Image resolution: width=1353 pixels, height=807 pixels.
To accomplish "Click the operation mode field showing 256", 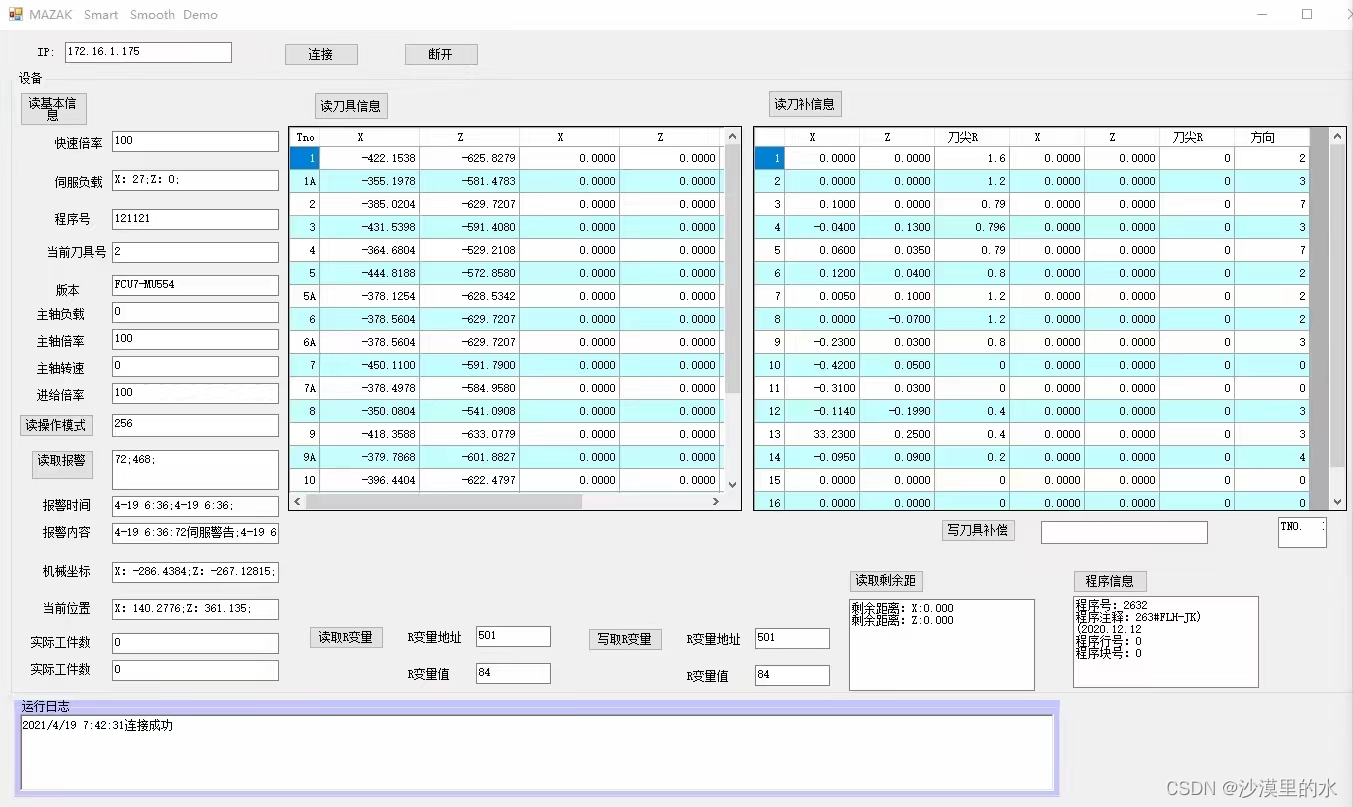I will [195, 425].
